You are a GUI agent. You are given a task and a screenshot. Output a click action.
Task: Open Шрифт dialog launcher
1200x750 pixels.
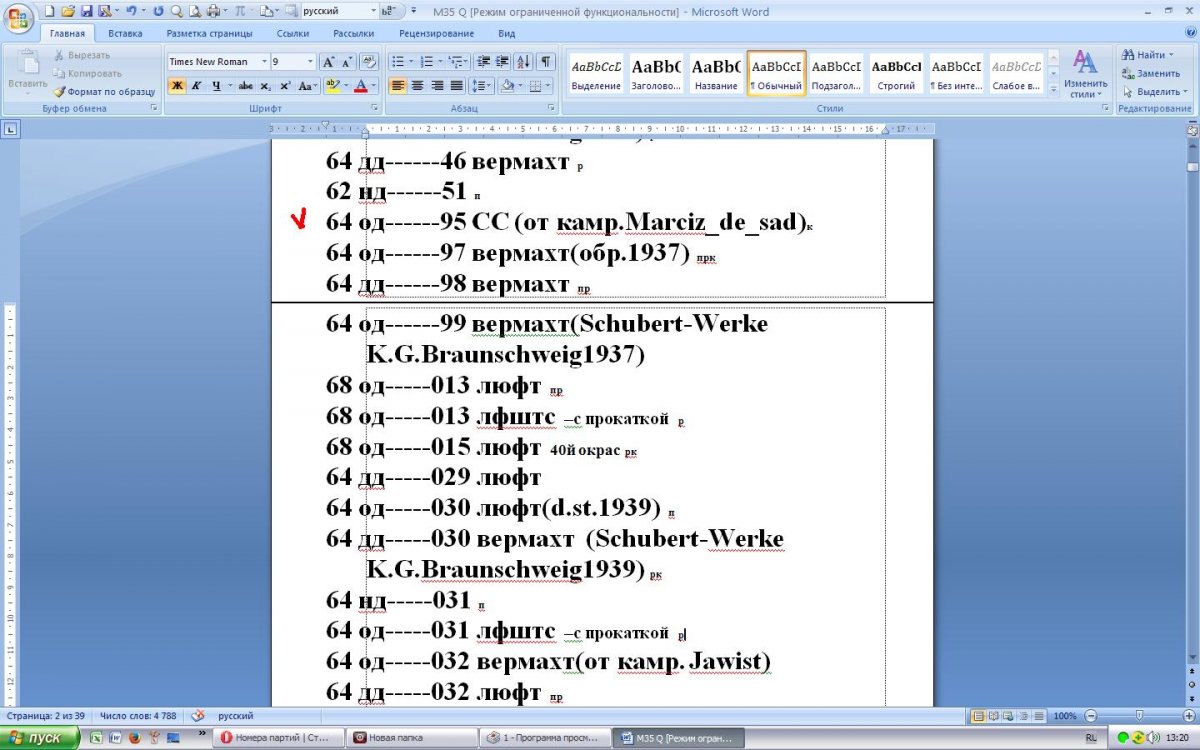[374, 108]
